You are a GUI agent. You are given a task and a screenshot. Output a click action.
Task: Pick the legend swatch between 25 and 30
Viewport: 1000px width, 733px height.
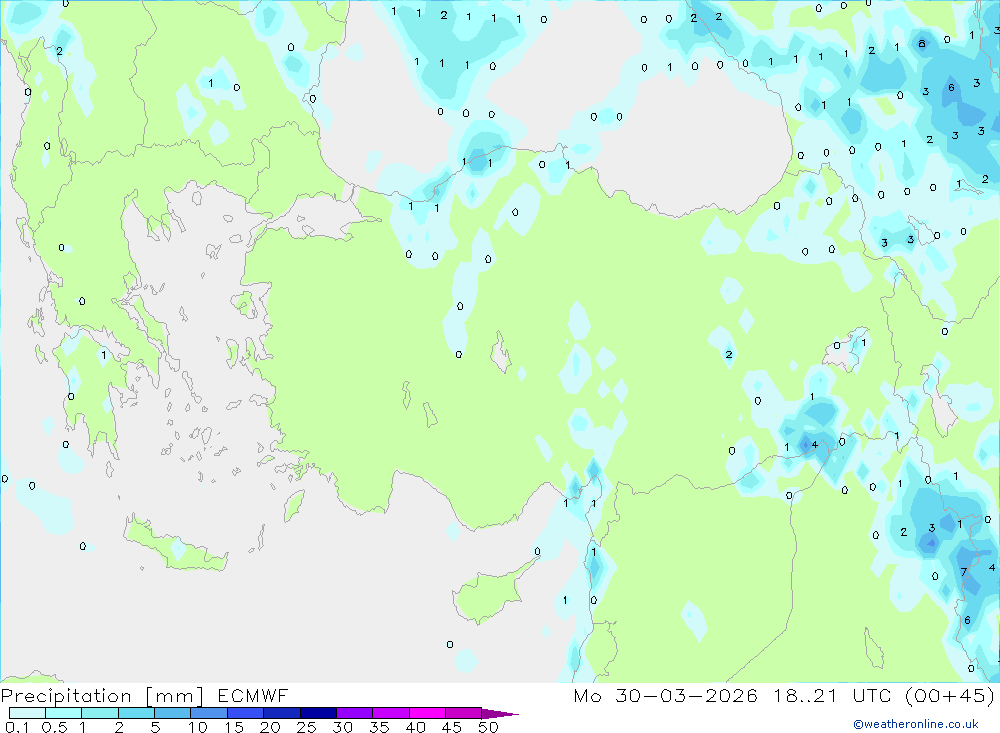pyautogui.click(x=318, y=713)
